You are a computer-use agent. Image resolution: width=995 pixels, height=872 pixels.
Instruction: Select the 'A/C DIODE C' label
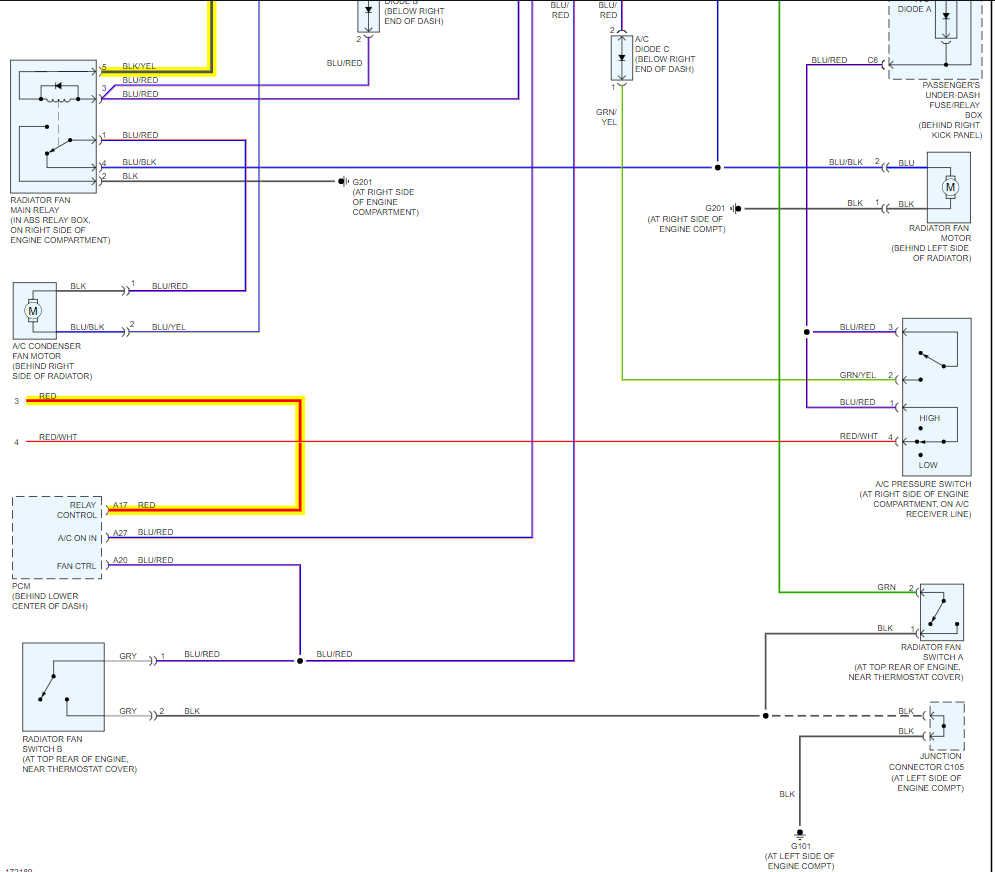[652, 44]
